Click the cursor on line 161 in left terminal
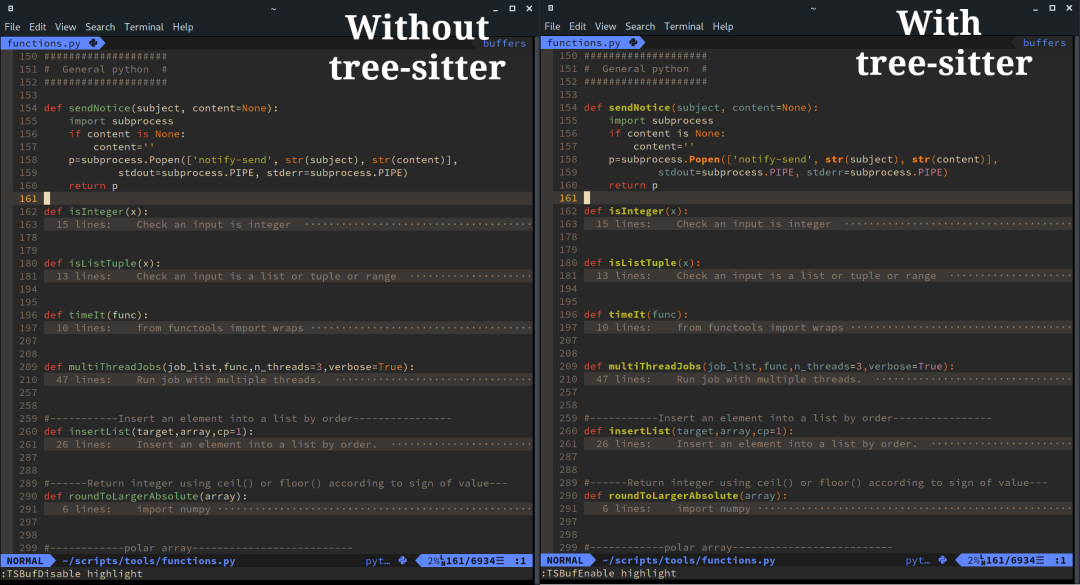This screenshot has width=1080, height=585. (x=47, y=198)
